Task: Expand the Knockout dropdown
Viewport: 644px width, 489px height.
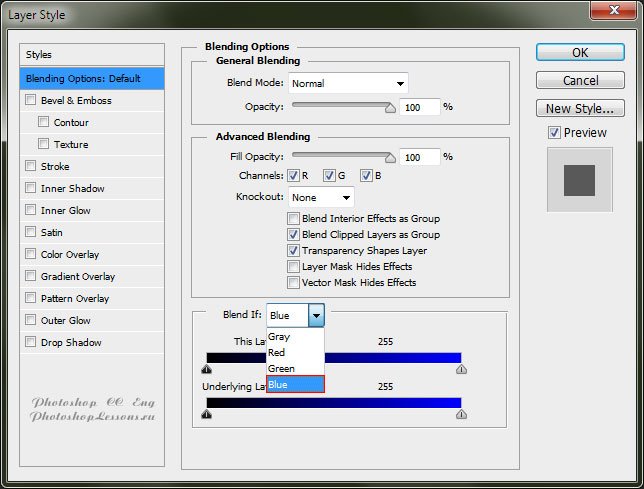Action: pos(321,197)
